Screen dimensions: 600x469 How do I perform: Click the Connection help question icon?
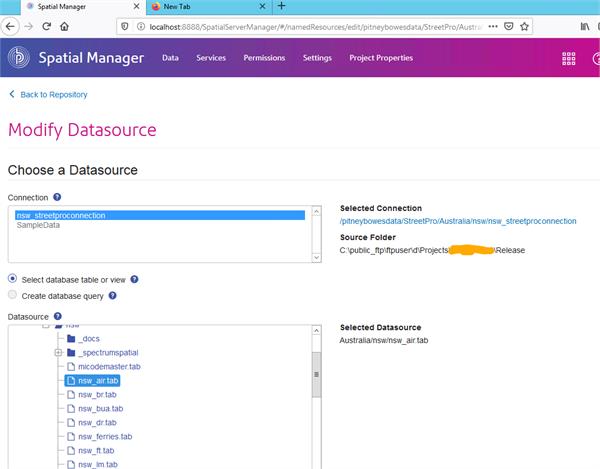(57, 197)
